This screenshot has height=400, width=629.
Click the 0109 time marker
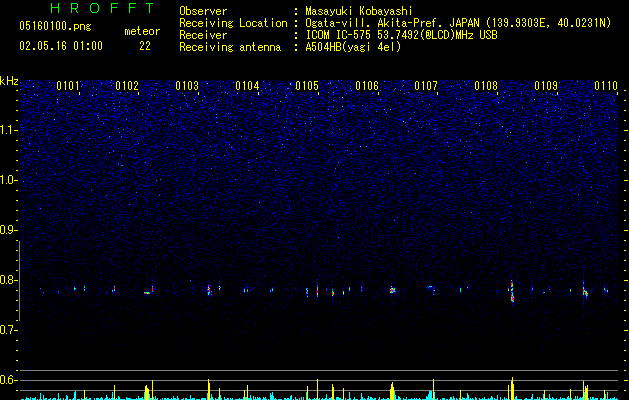tap(546, 86)
